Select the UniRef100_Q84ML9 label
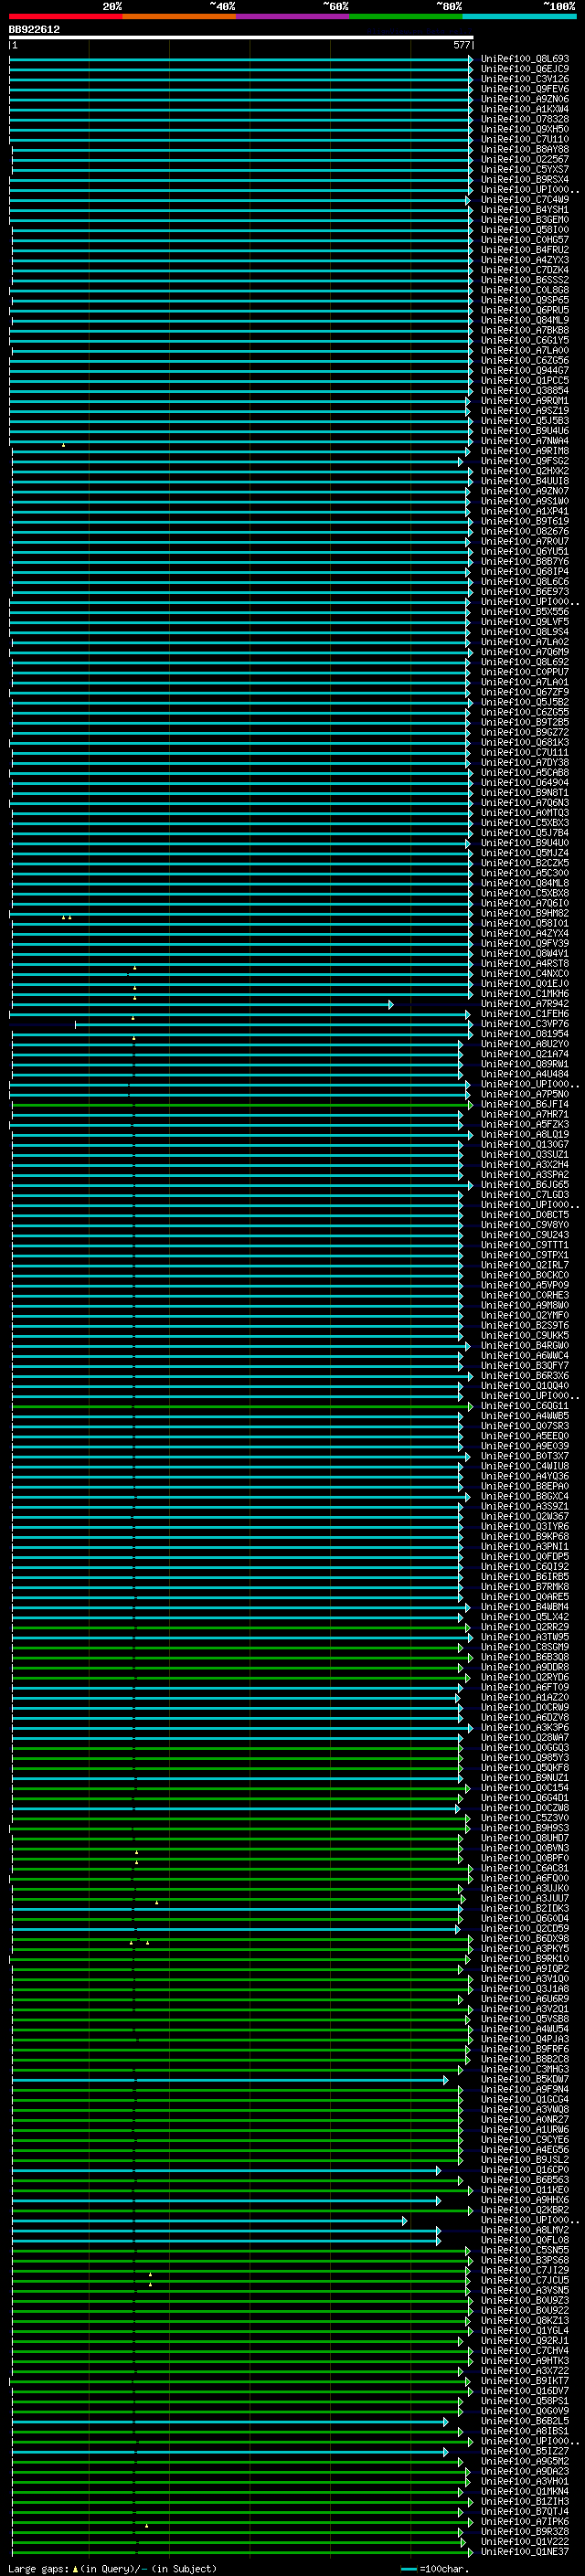The width and height of the screenshot is (585, 2576). [525, 320]
